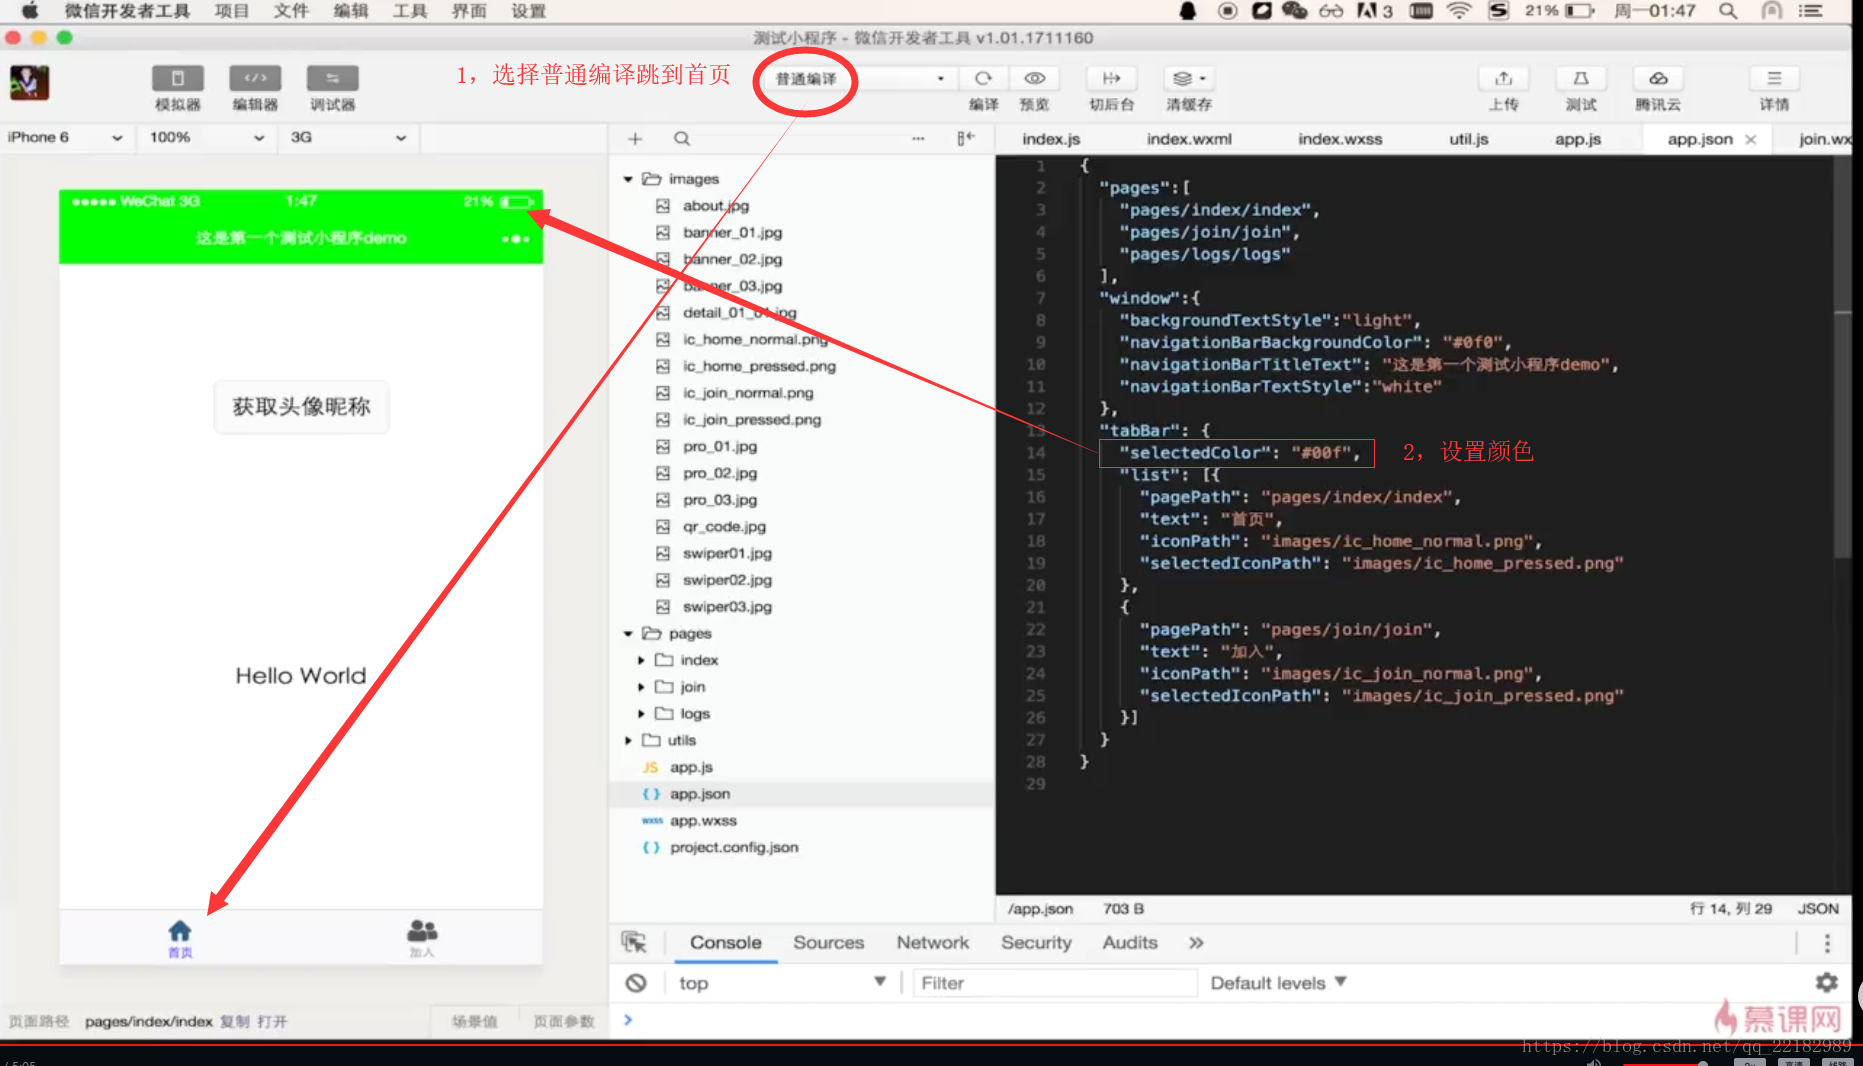Open the Default levels dropdown
The image size is (1863, 1066).
[x=1278, y=983]
